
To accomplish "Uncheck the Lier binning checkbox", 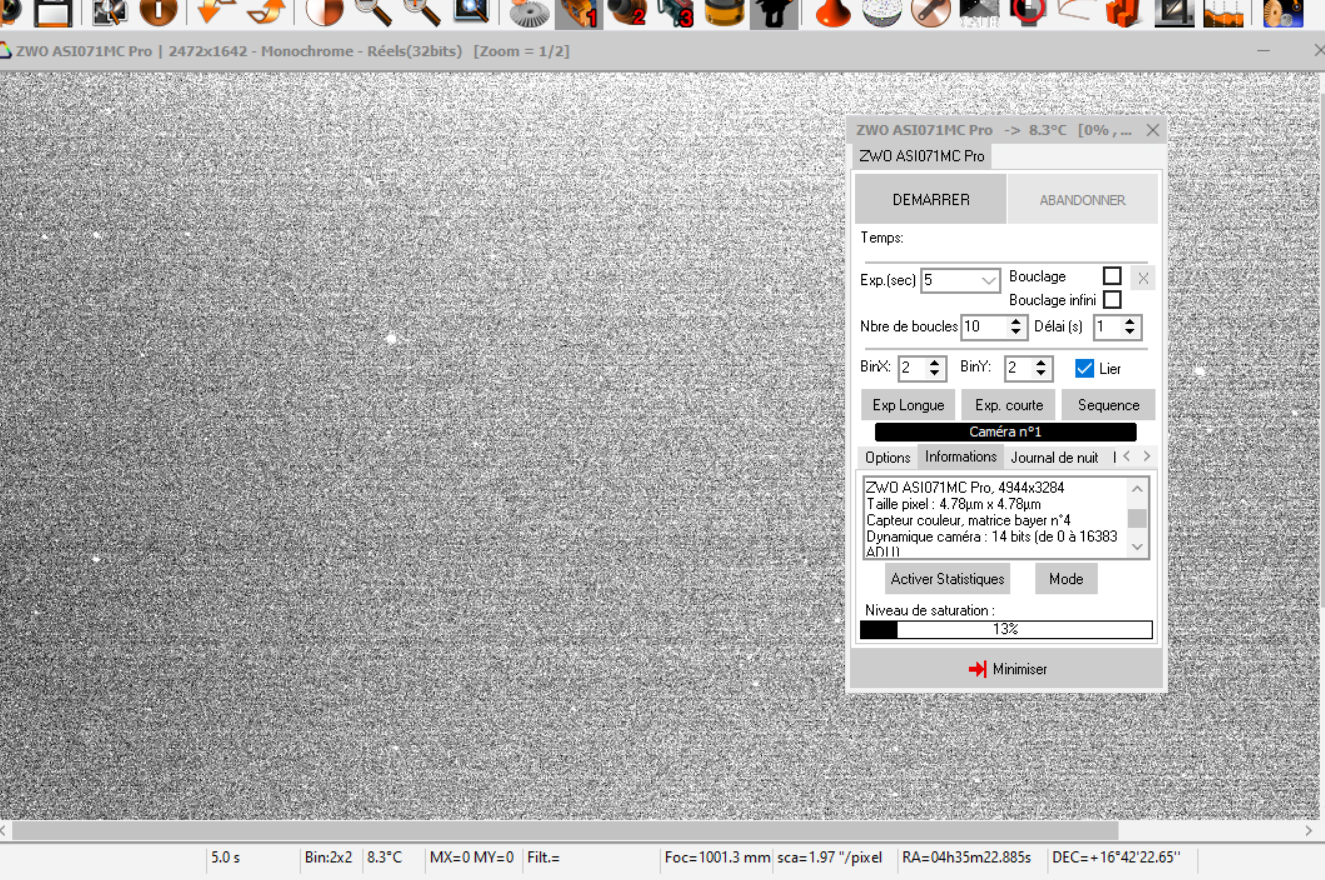I will click(1085, 368).
